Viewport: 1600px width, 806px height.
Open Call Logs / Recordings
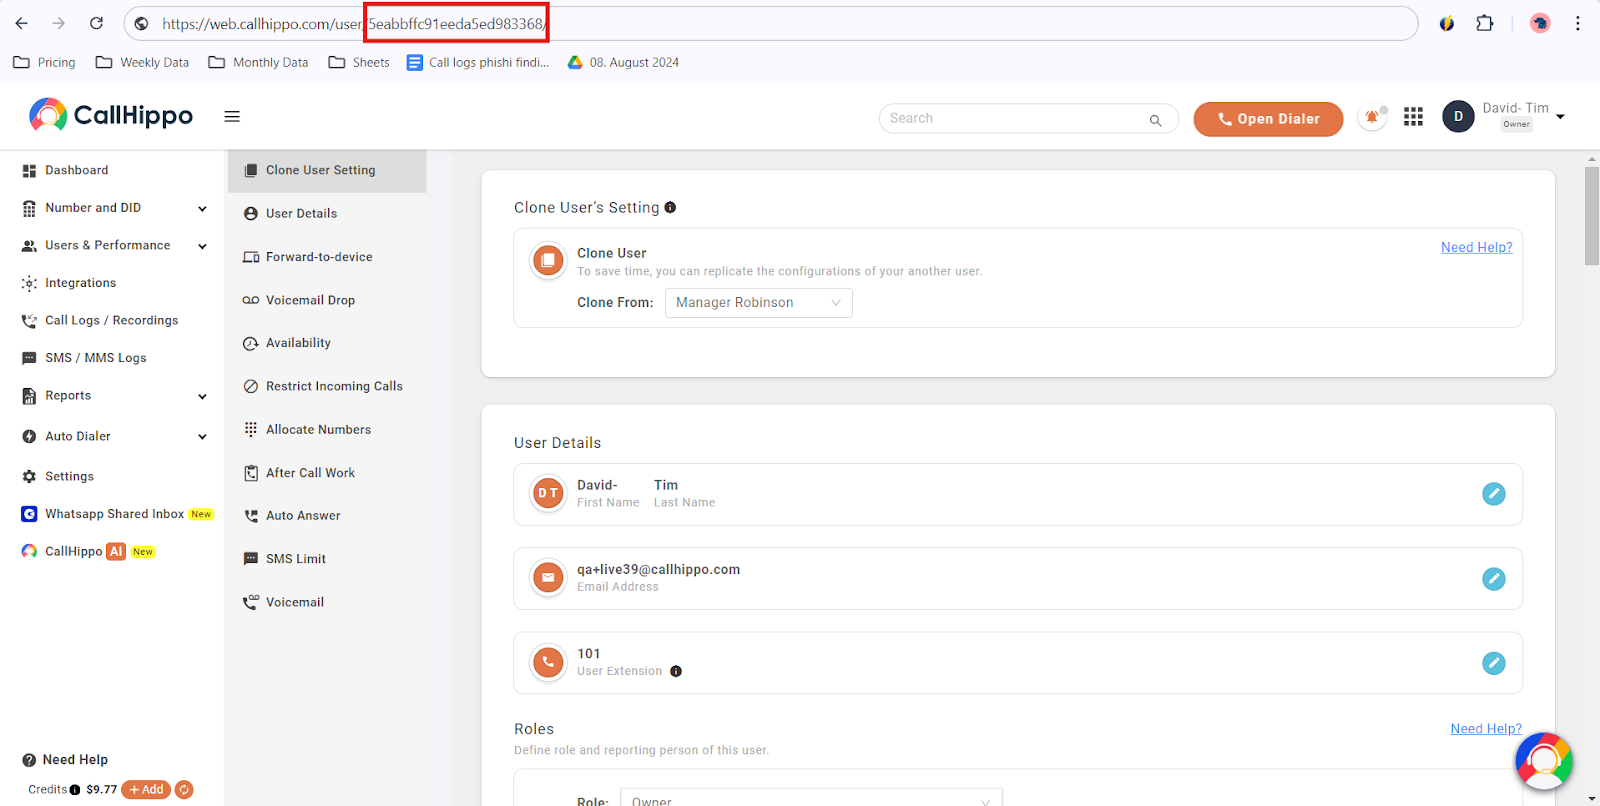[111, 321]
